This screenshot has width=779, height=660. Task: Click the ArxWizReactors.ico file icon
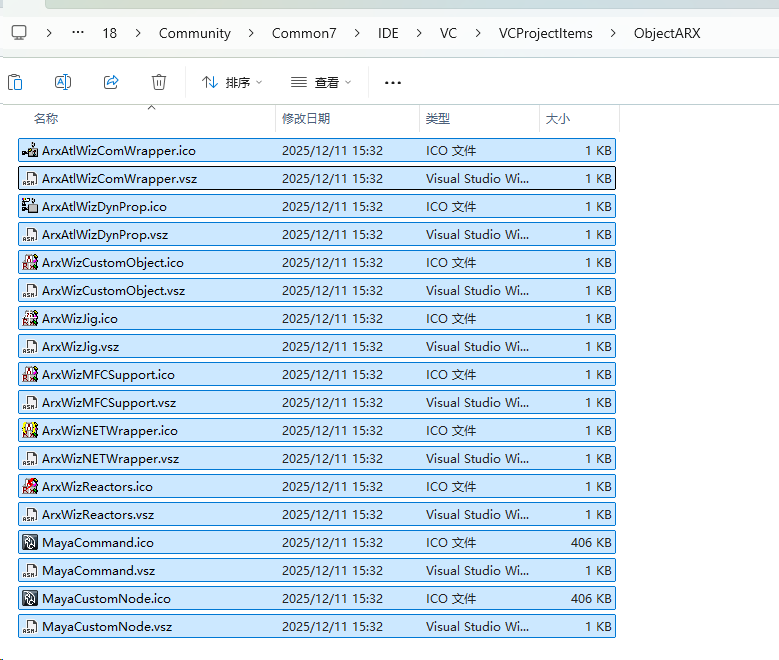point(30,487)
